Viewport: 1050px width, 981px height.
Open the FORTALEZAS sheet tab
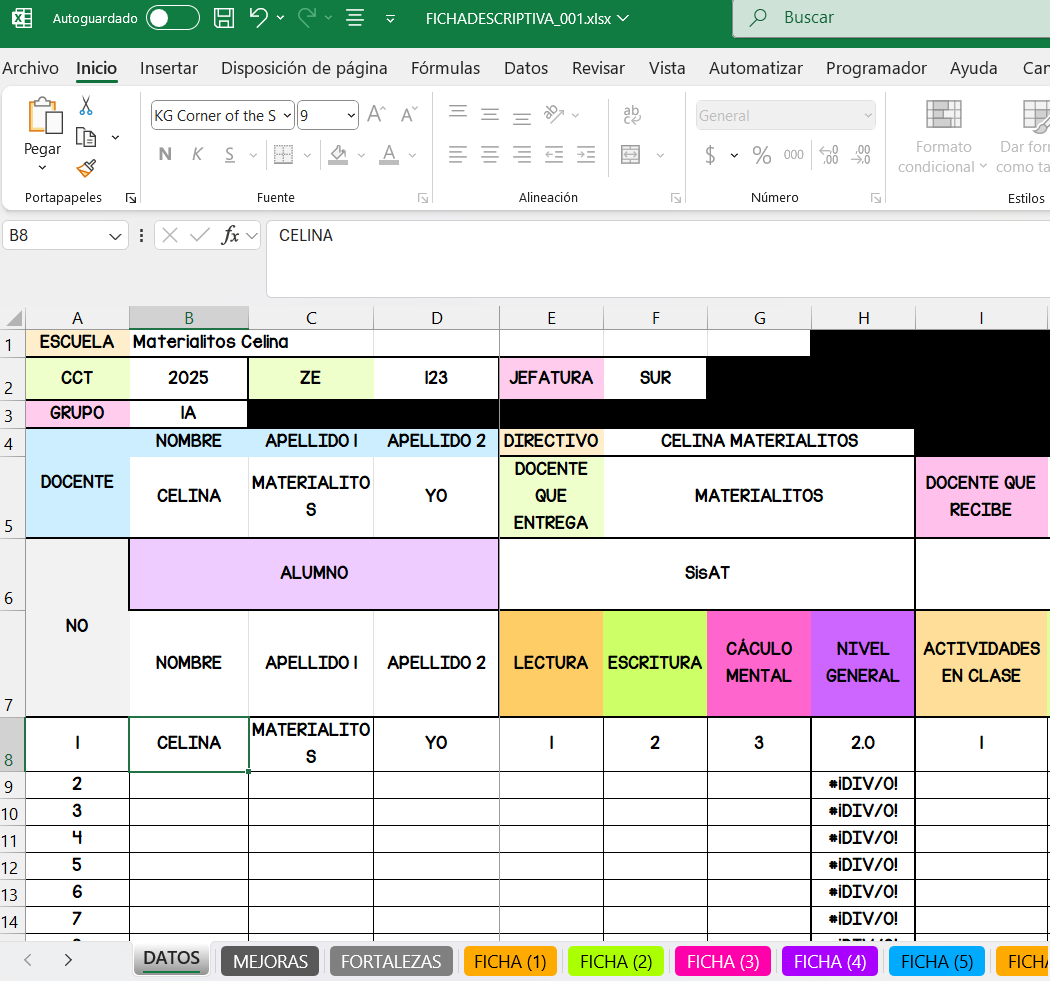click(x=391, y=962)
